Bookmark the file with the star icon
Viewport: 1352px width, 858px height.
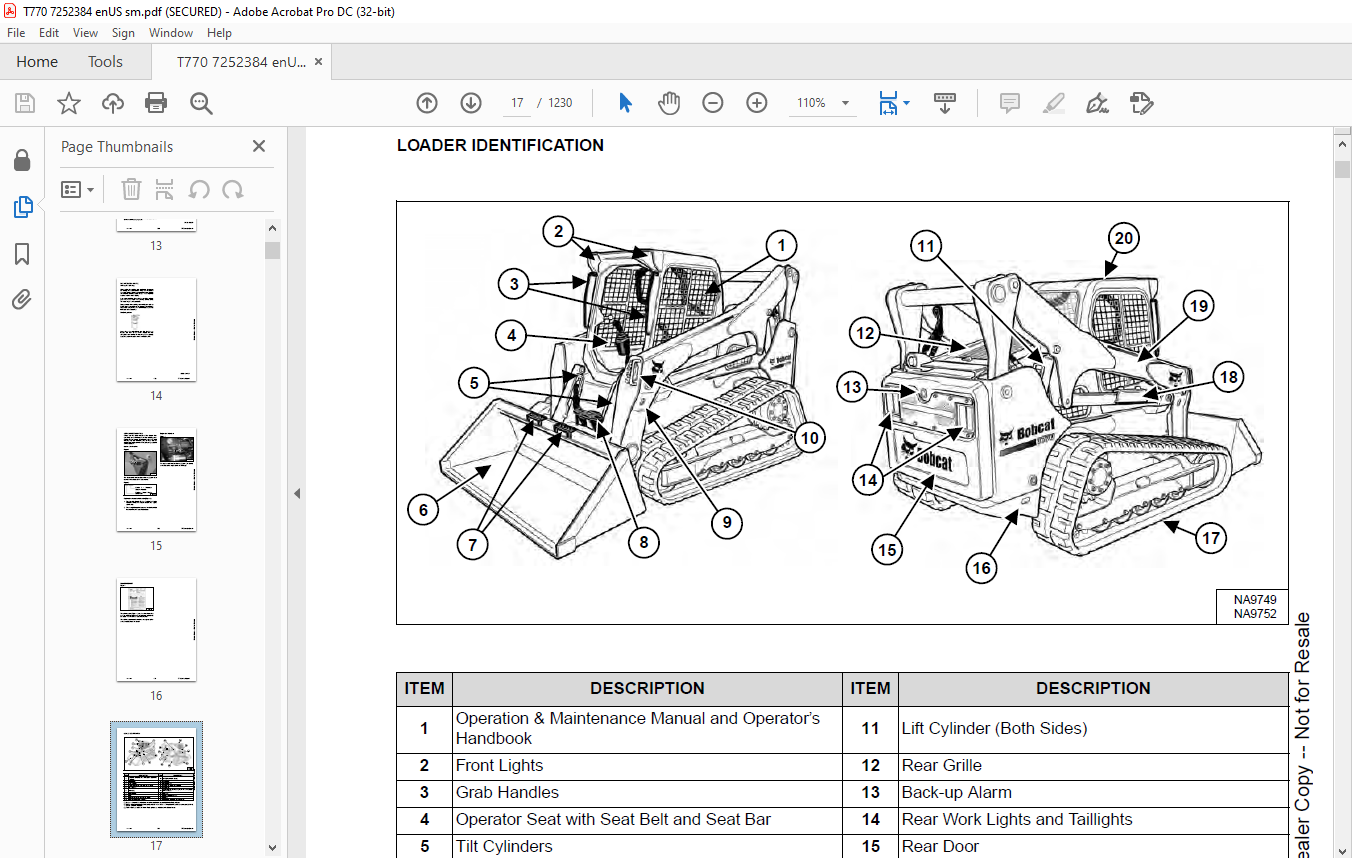coord(69,103)
